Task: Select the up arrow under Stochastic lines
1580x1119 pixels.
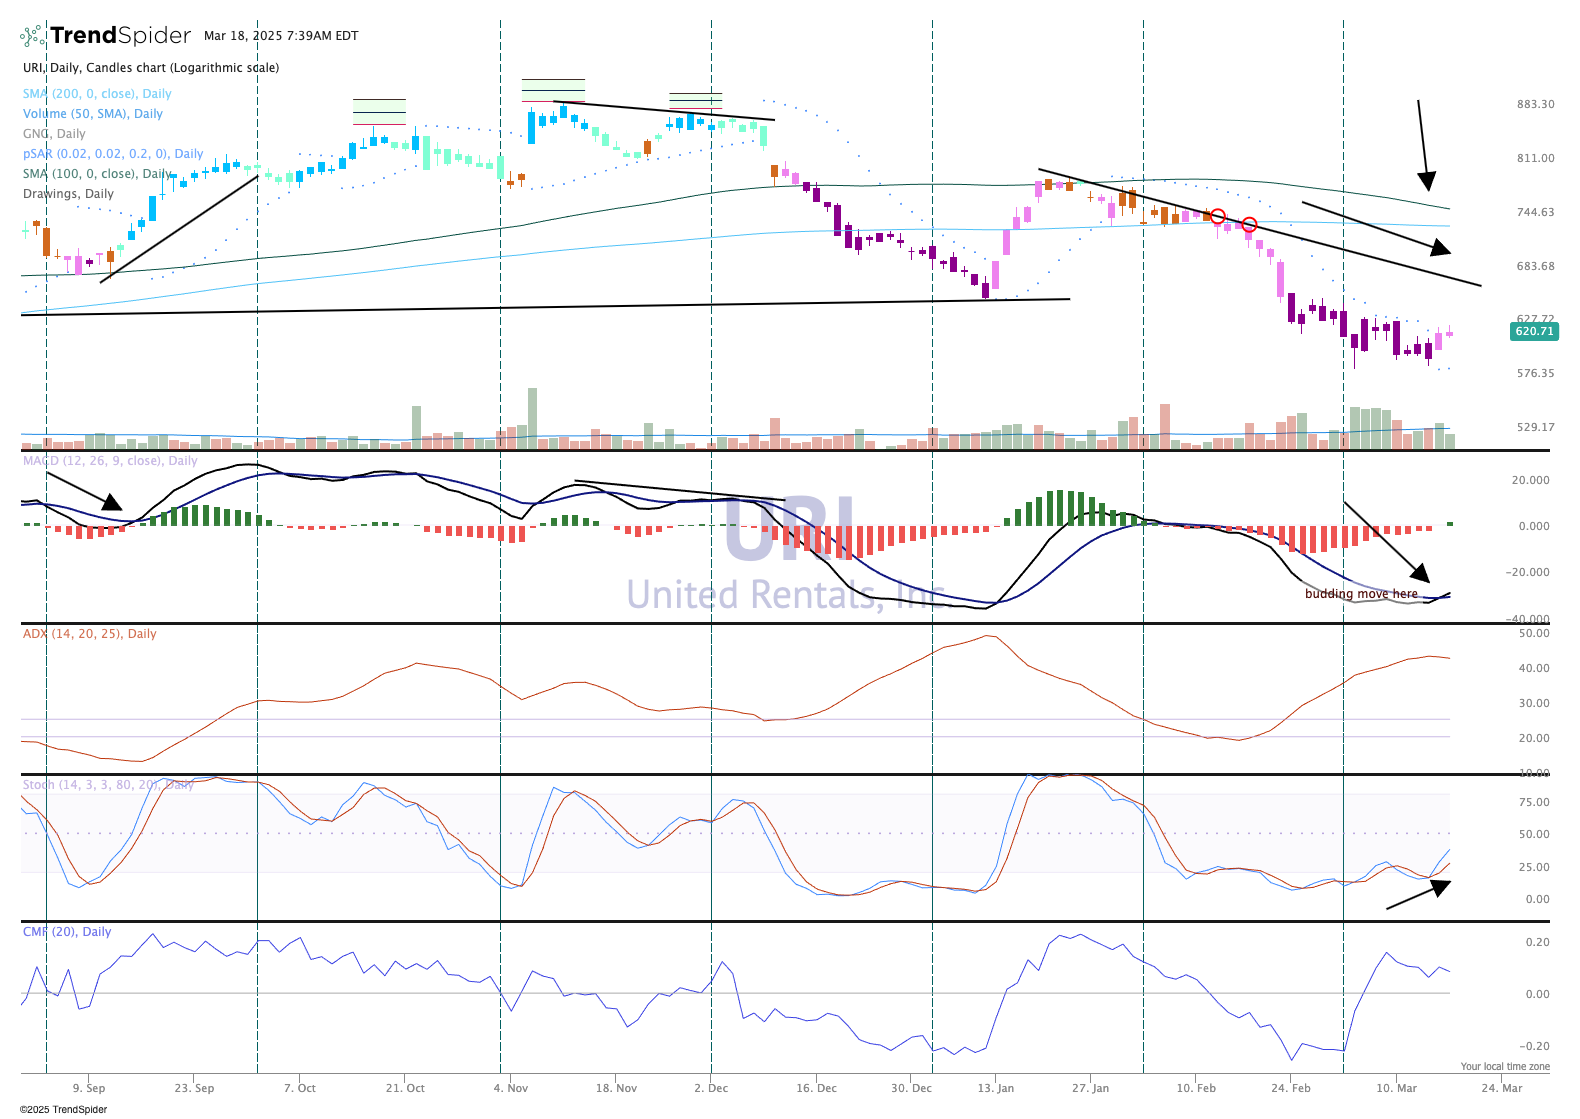Action: click(x=1419, y=895)
